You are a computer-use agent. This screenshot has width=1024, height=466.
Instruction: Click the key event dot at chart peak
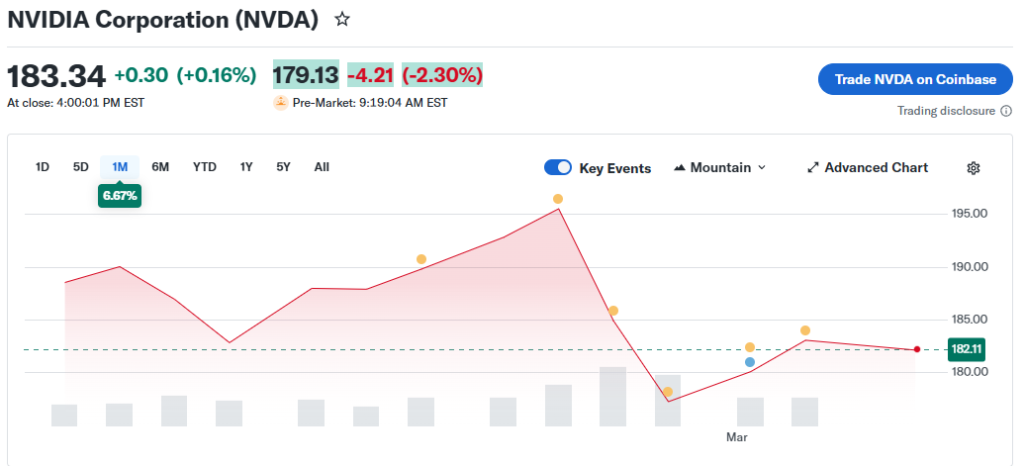click(557, 199)
